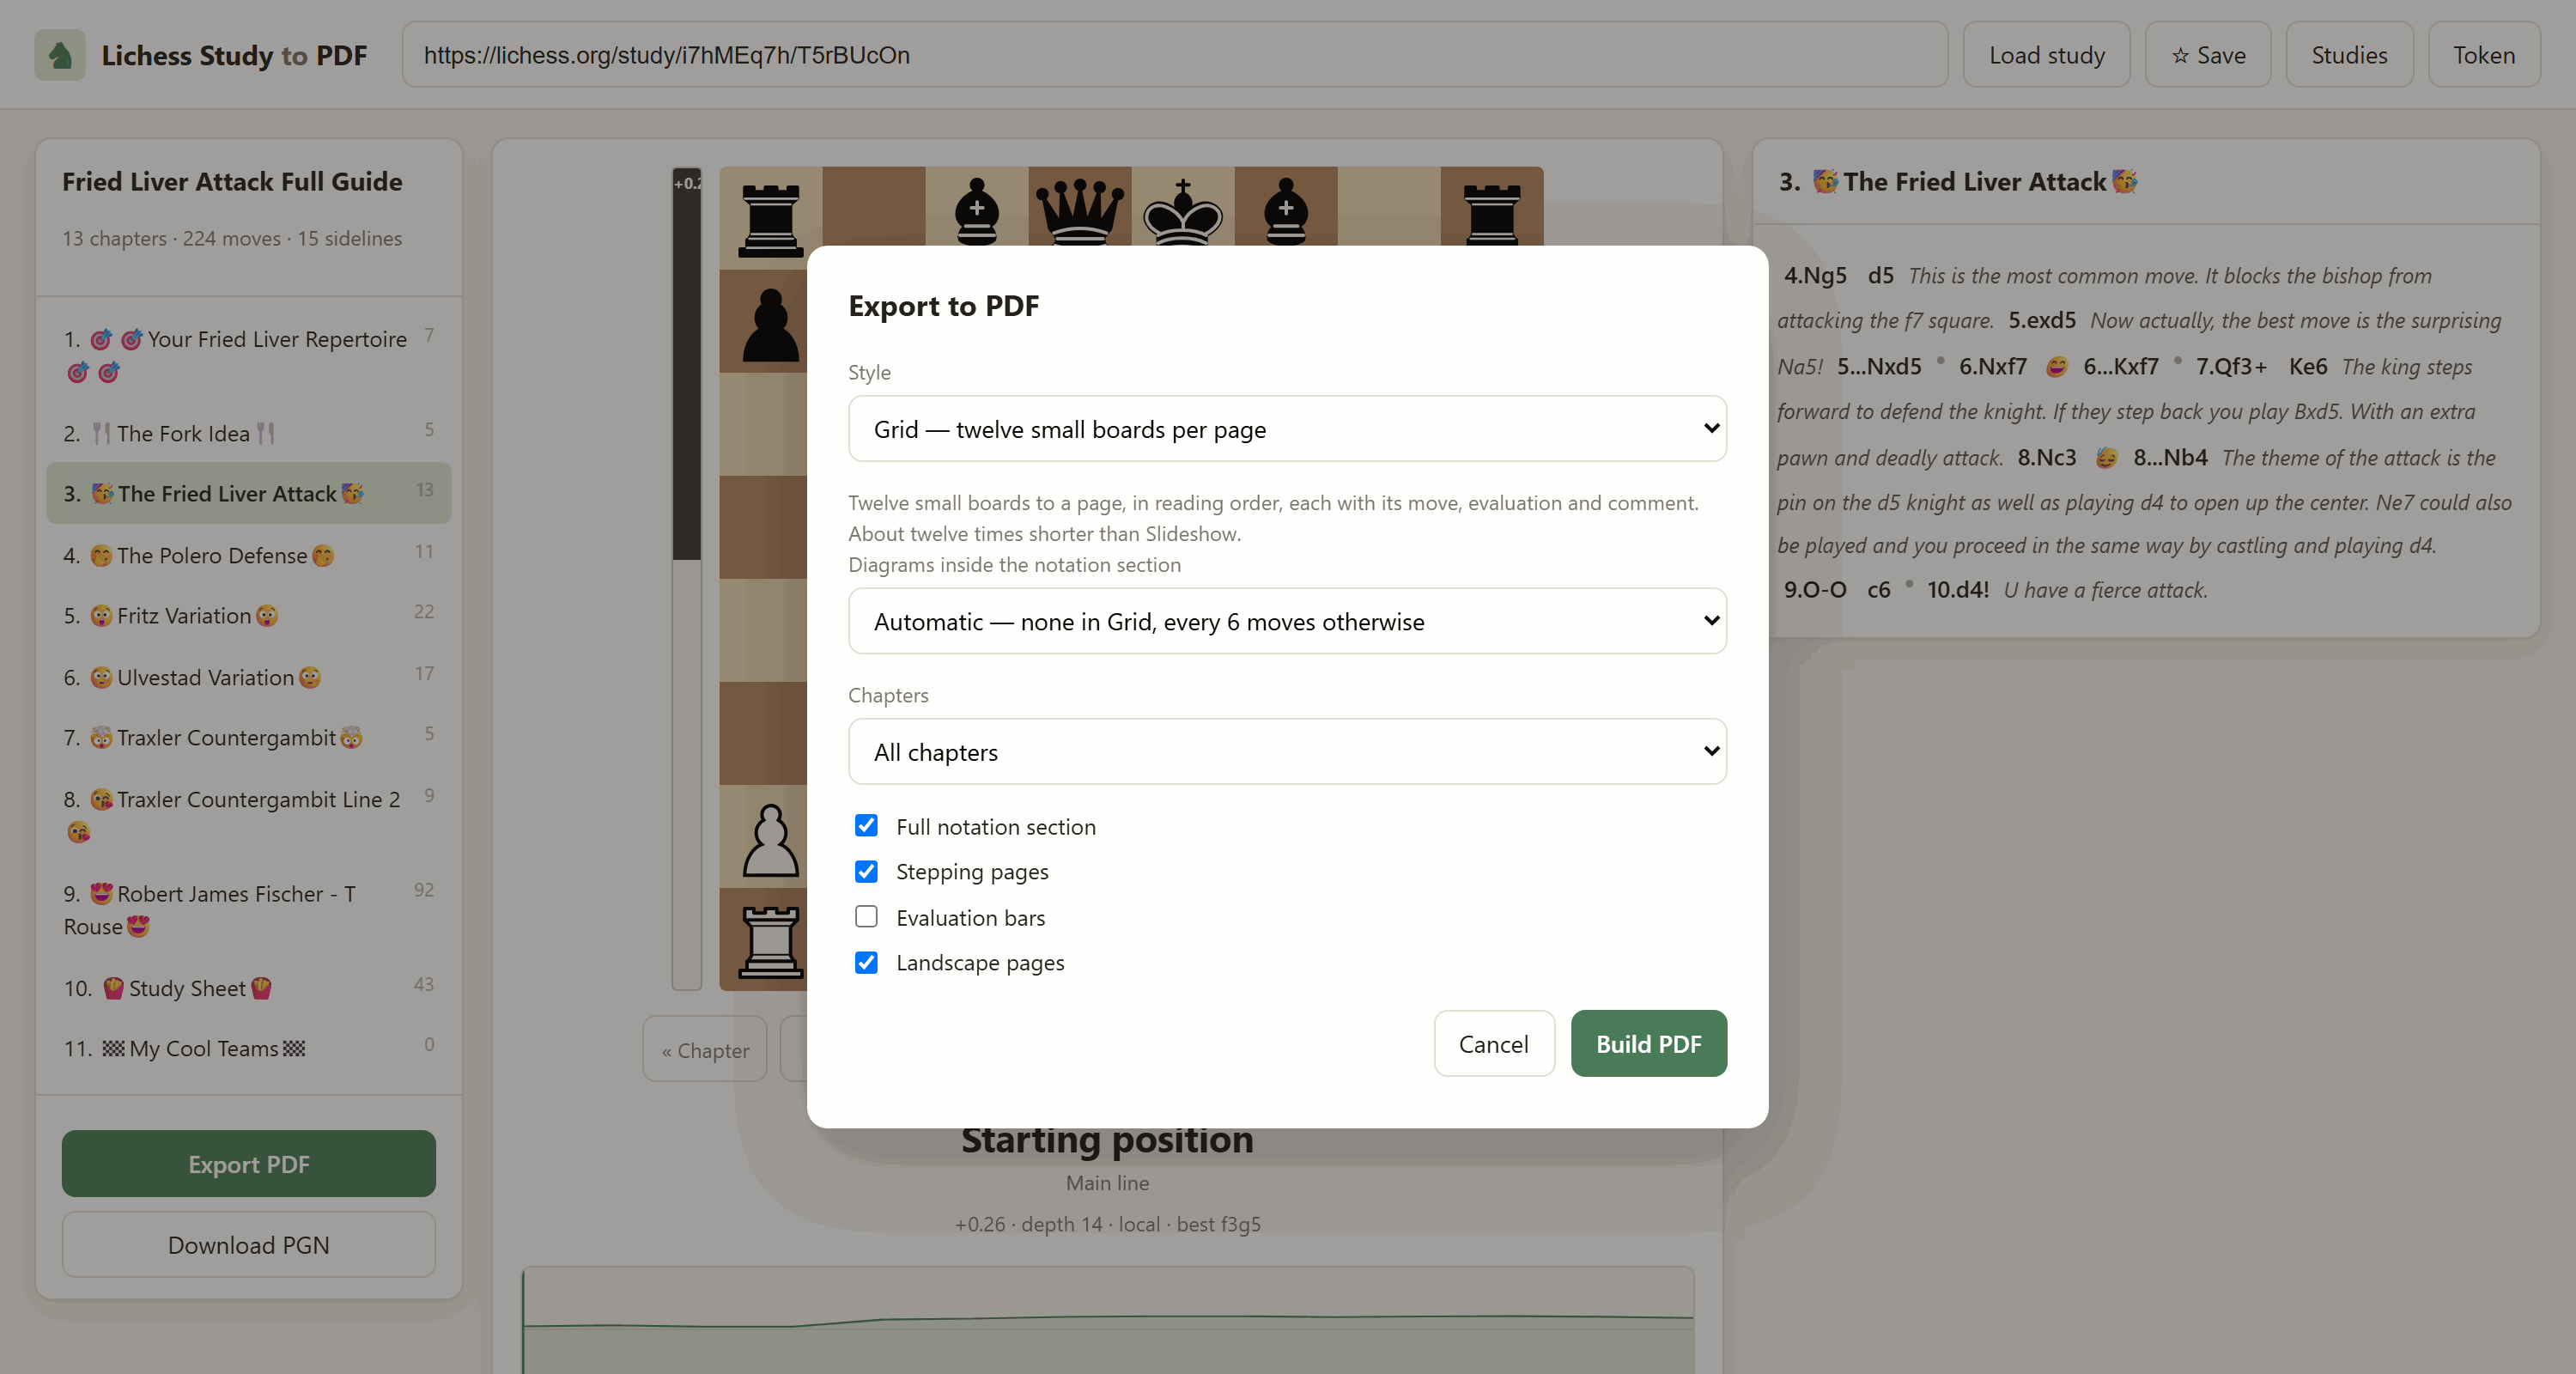Open chapter 6 Ulvestad Variation
The image size is (2576, 1374).
click(x=248, y=677)
